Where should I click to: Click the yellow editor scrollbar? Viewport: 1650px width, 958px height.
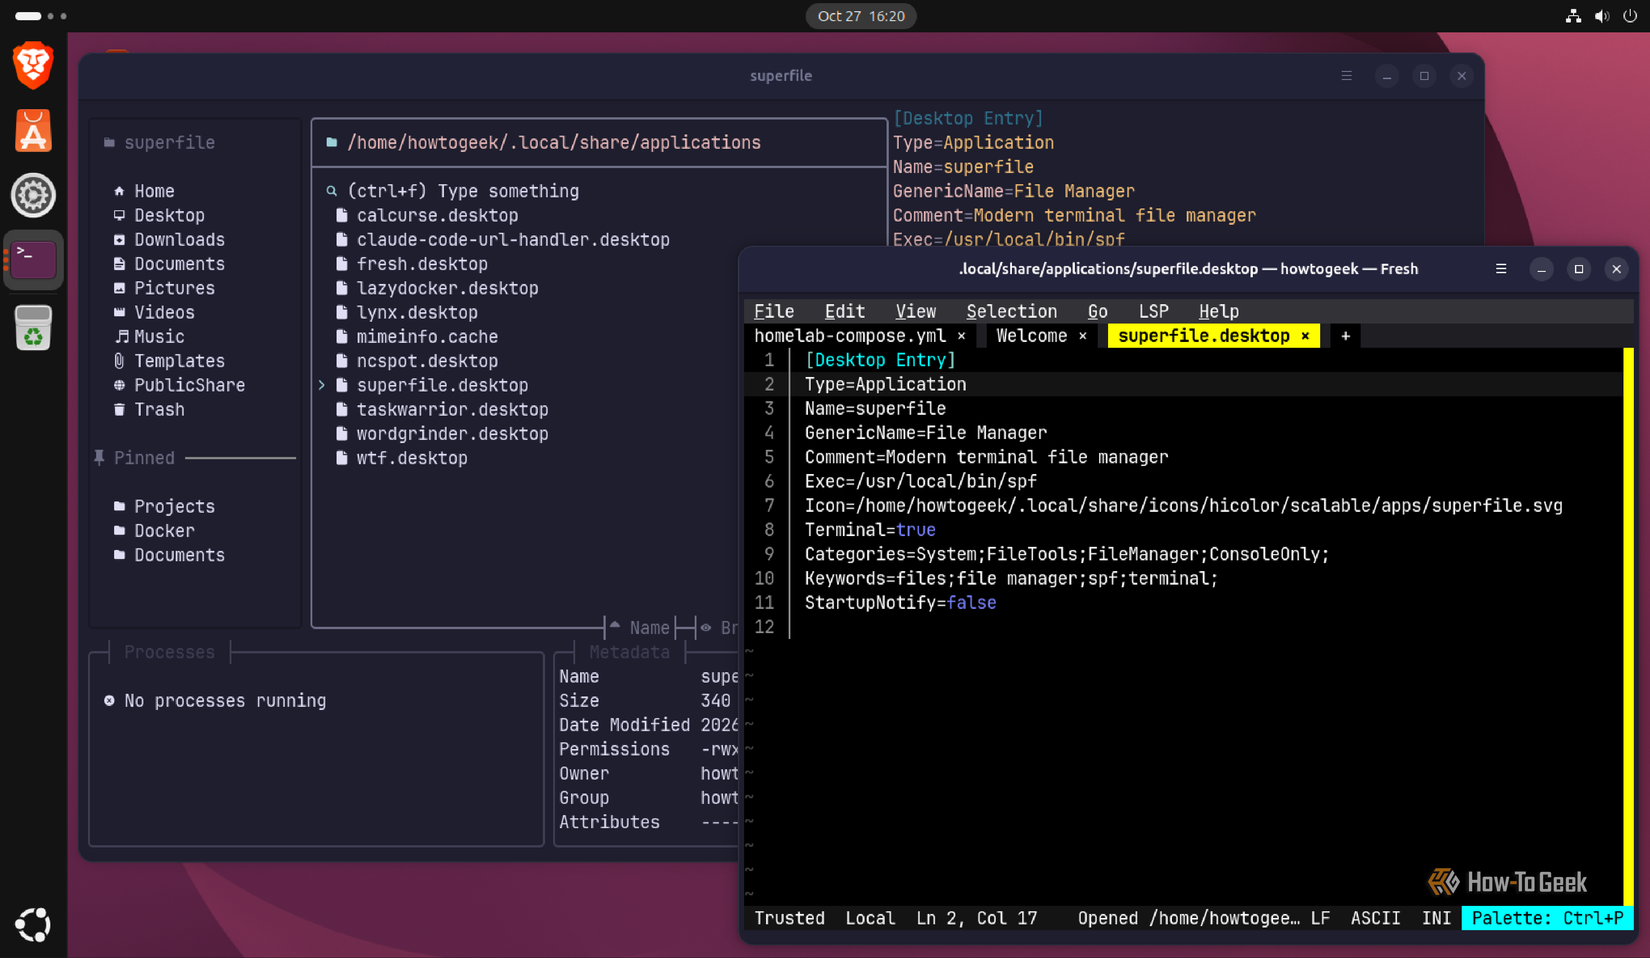pos(1628,625)
